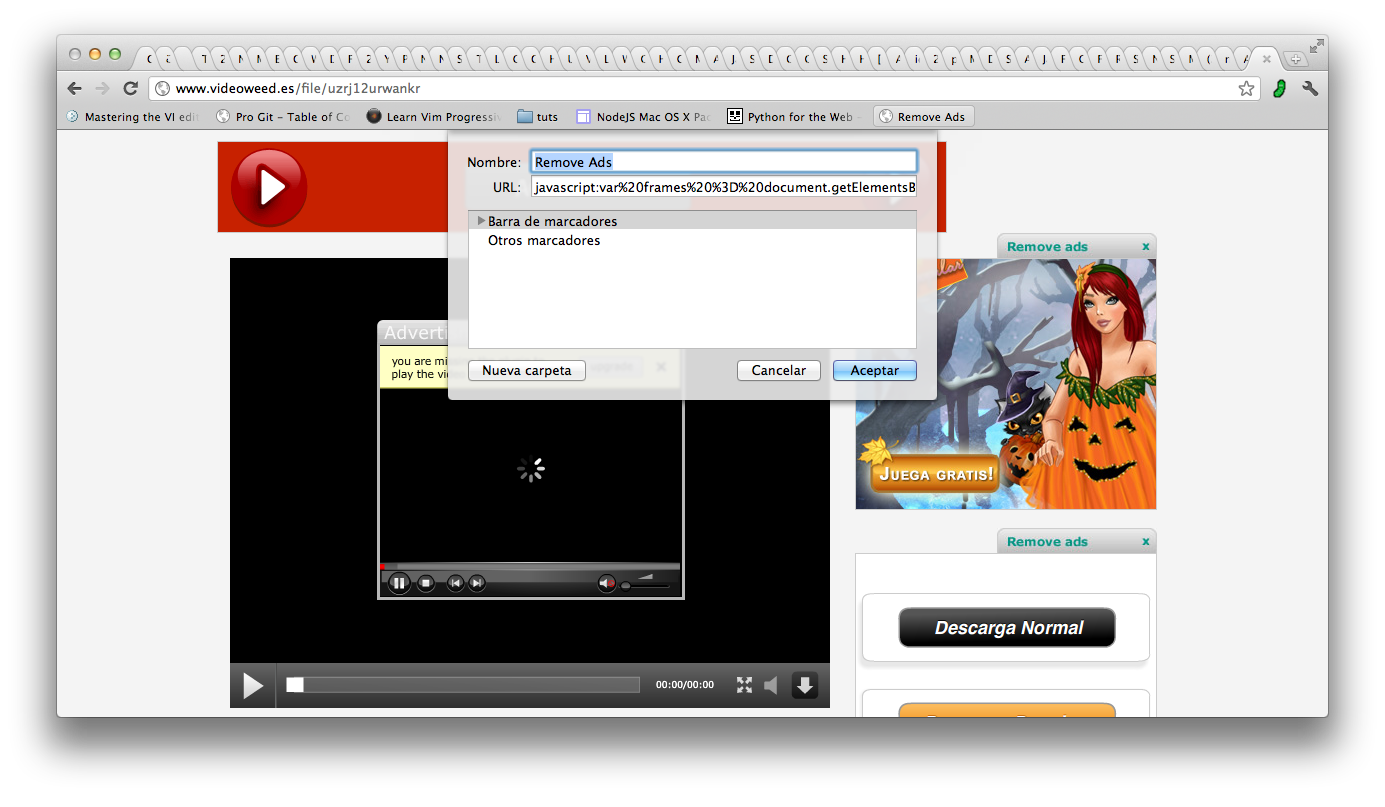The width and height of the screenshot is (1385, 807).
Task: Select the Otros marcadores folder
Action: [544, 240]
